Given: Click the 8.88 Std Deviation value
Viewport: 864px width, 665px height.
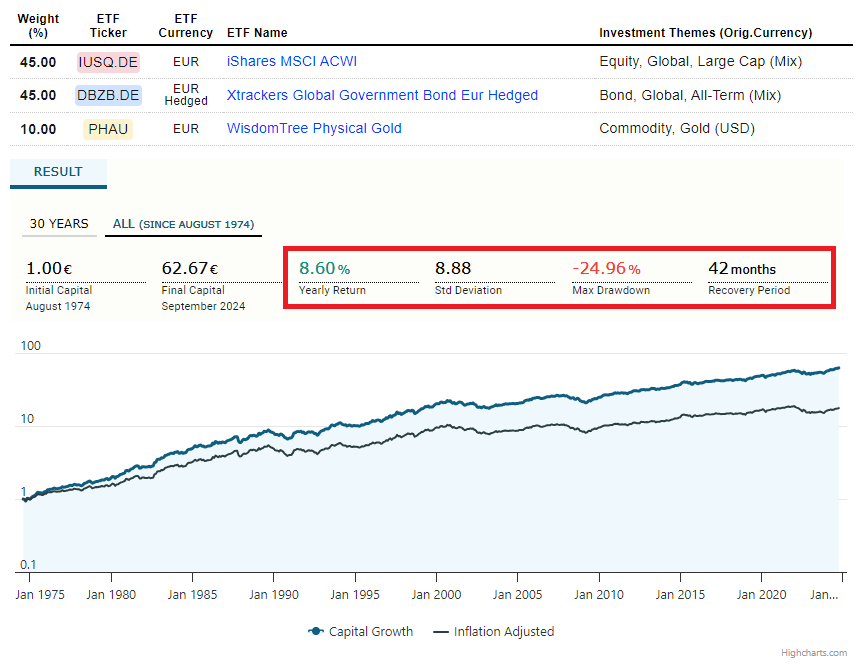Looking at the screenshot, I should 453,268.
